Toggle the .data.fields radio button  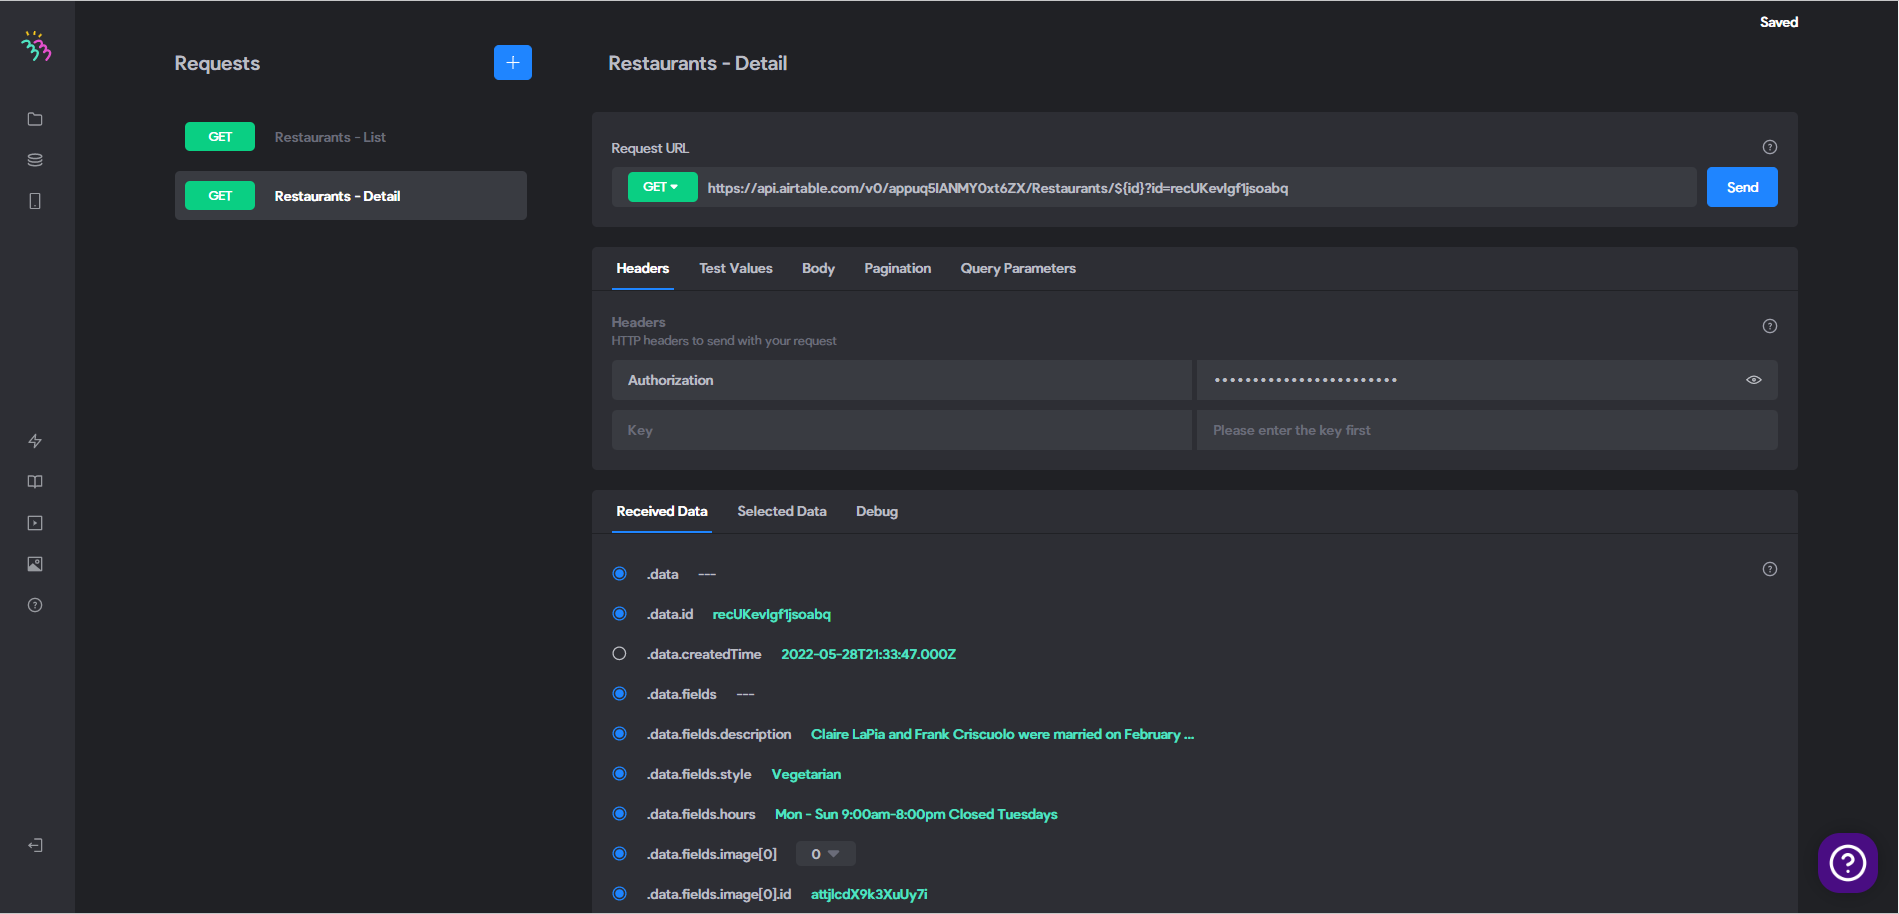click(x=620, y=694)
